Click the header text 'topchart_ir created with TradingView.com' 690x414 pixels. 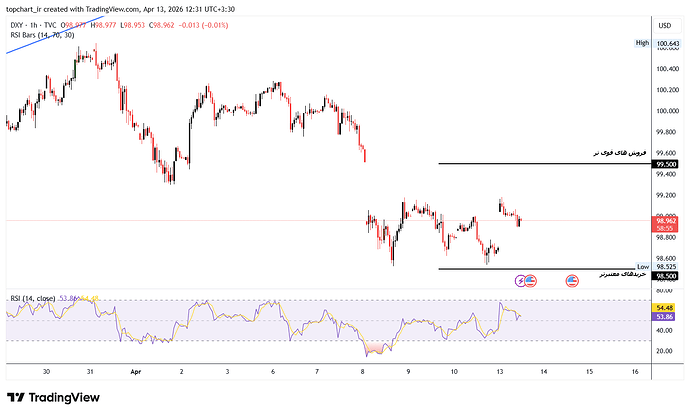tap(73, 9)
